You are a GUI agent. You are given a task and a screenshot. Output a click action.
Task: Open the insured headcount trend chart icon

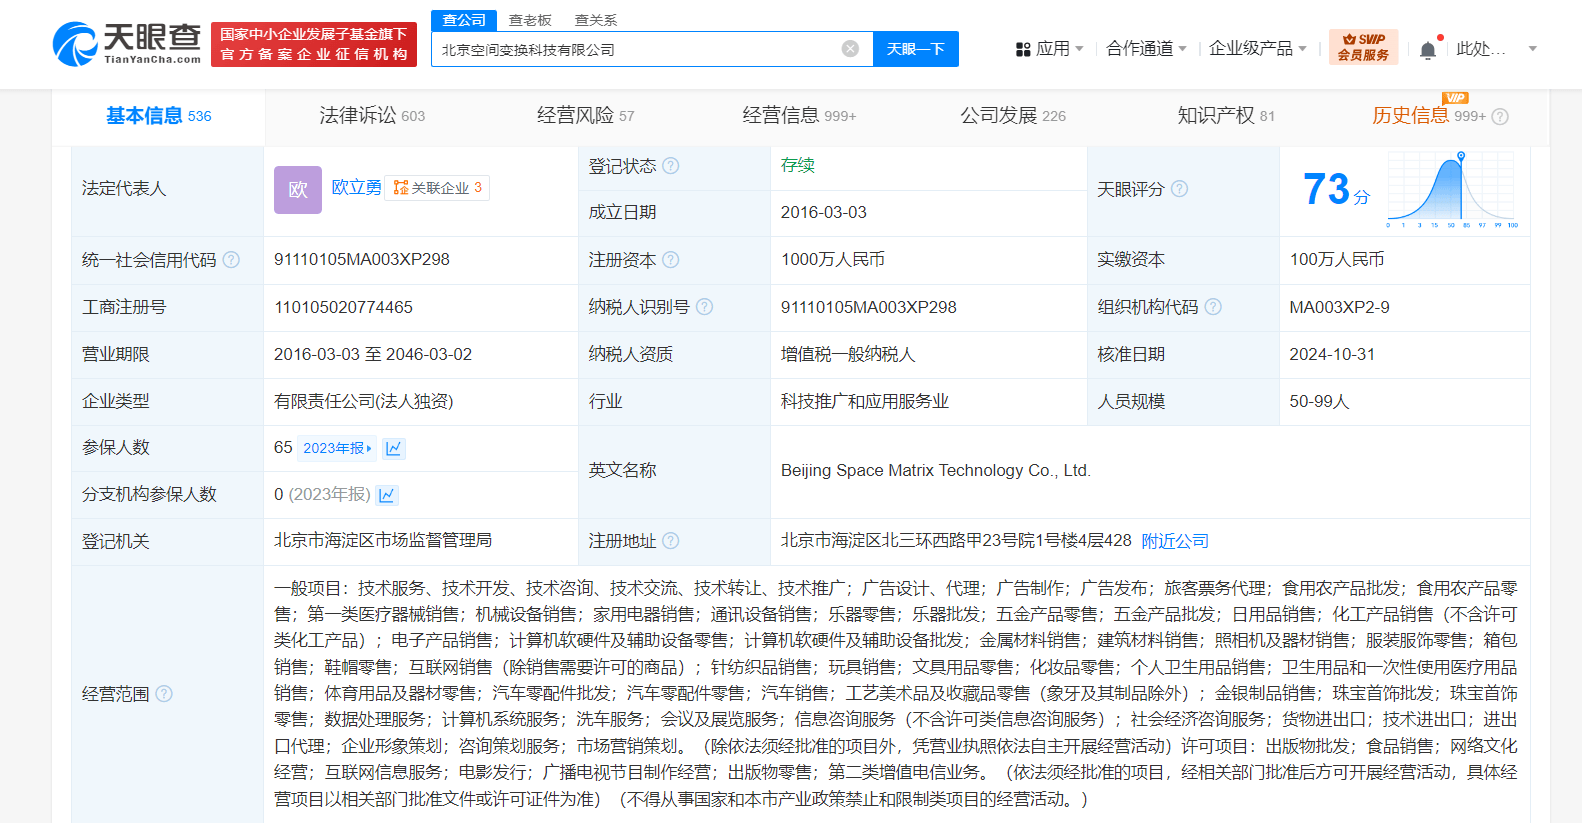tap(394, 448)
